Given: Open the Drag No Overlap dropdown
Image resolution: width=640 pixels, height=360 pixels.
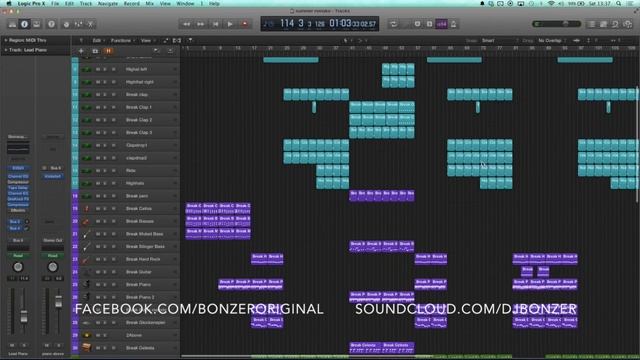Looking at the screenshot, I should [551, 40].
